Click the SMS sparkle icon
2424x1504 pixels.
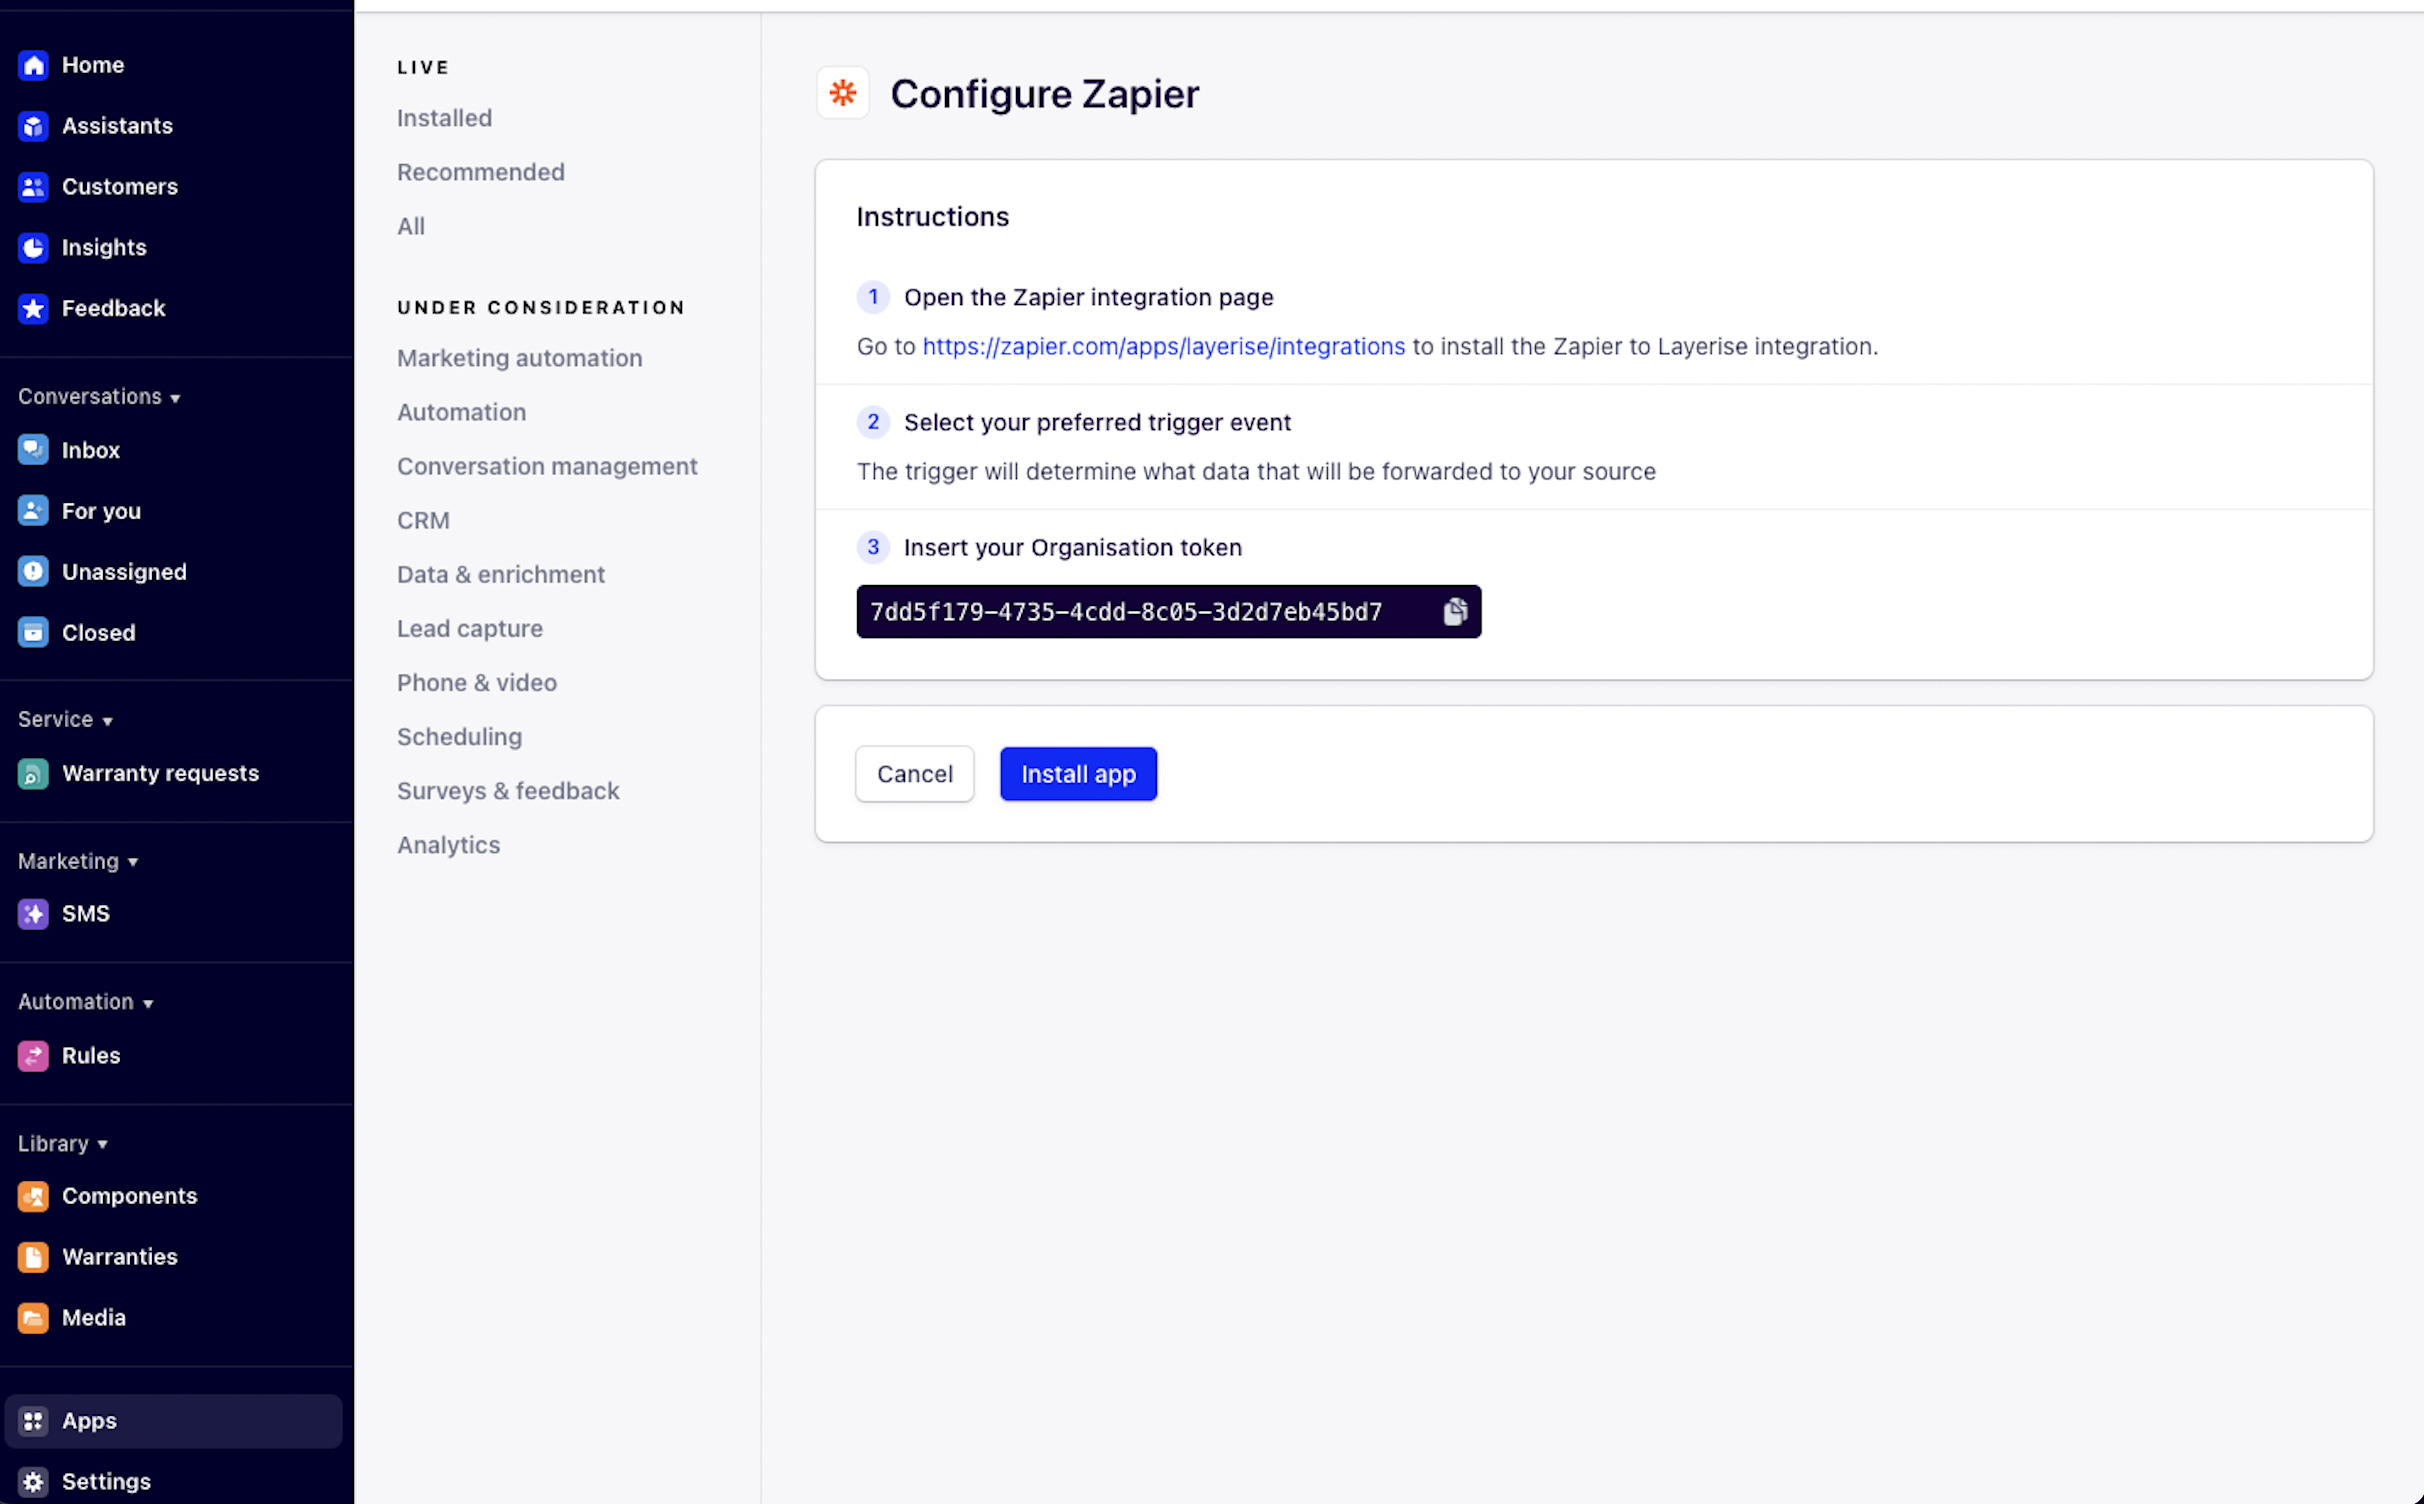(x=33, y=913)
